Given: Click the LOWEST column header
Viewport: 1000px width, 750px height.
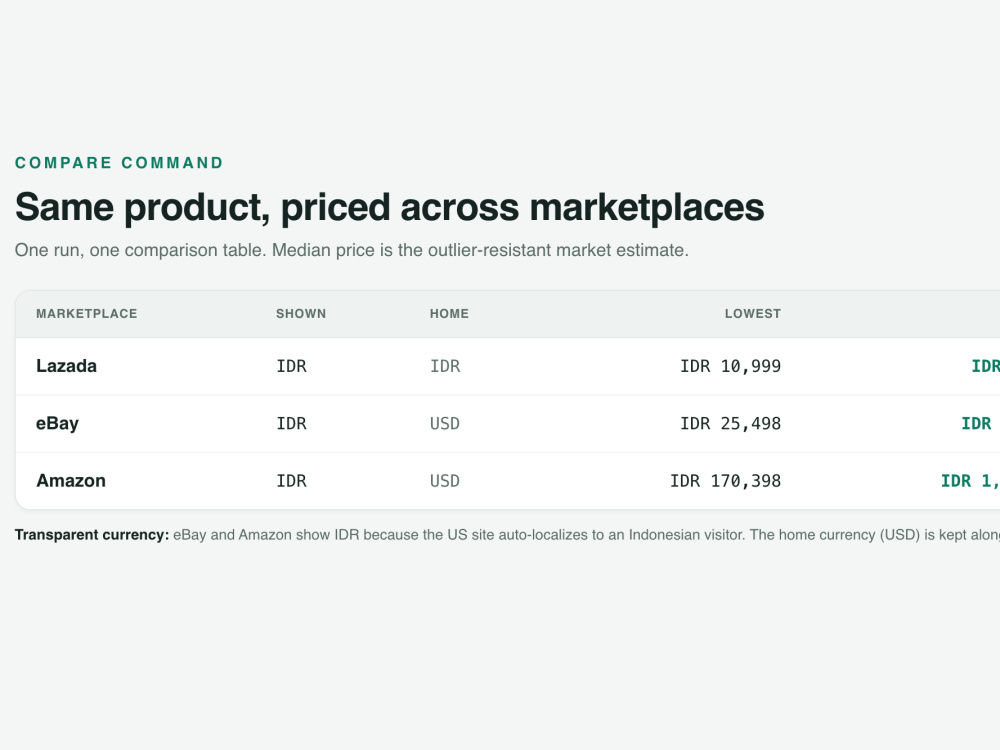Looking at the screenshot, I should tap(753, 314).
